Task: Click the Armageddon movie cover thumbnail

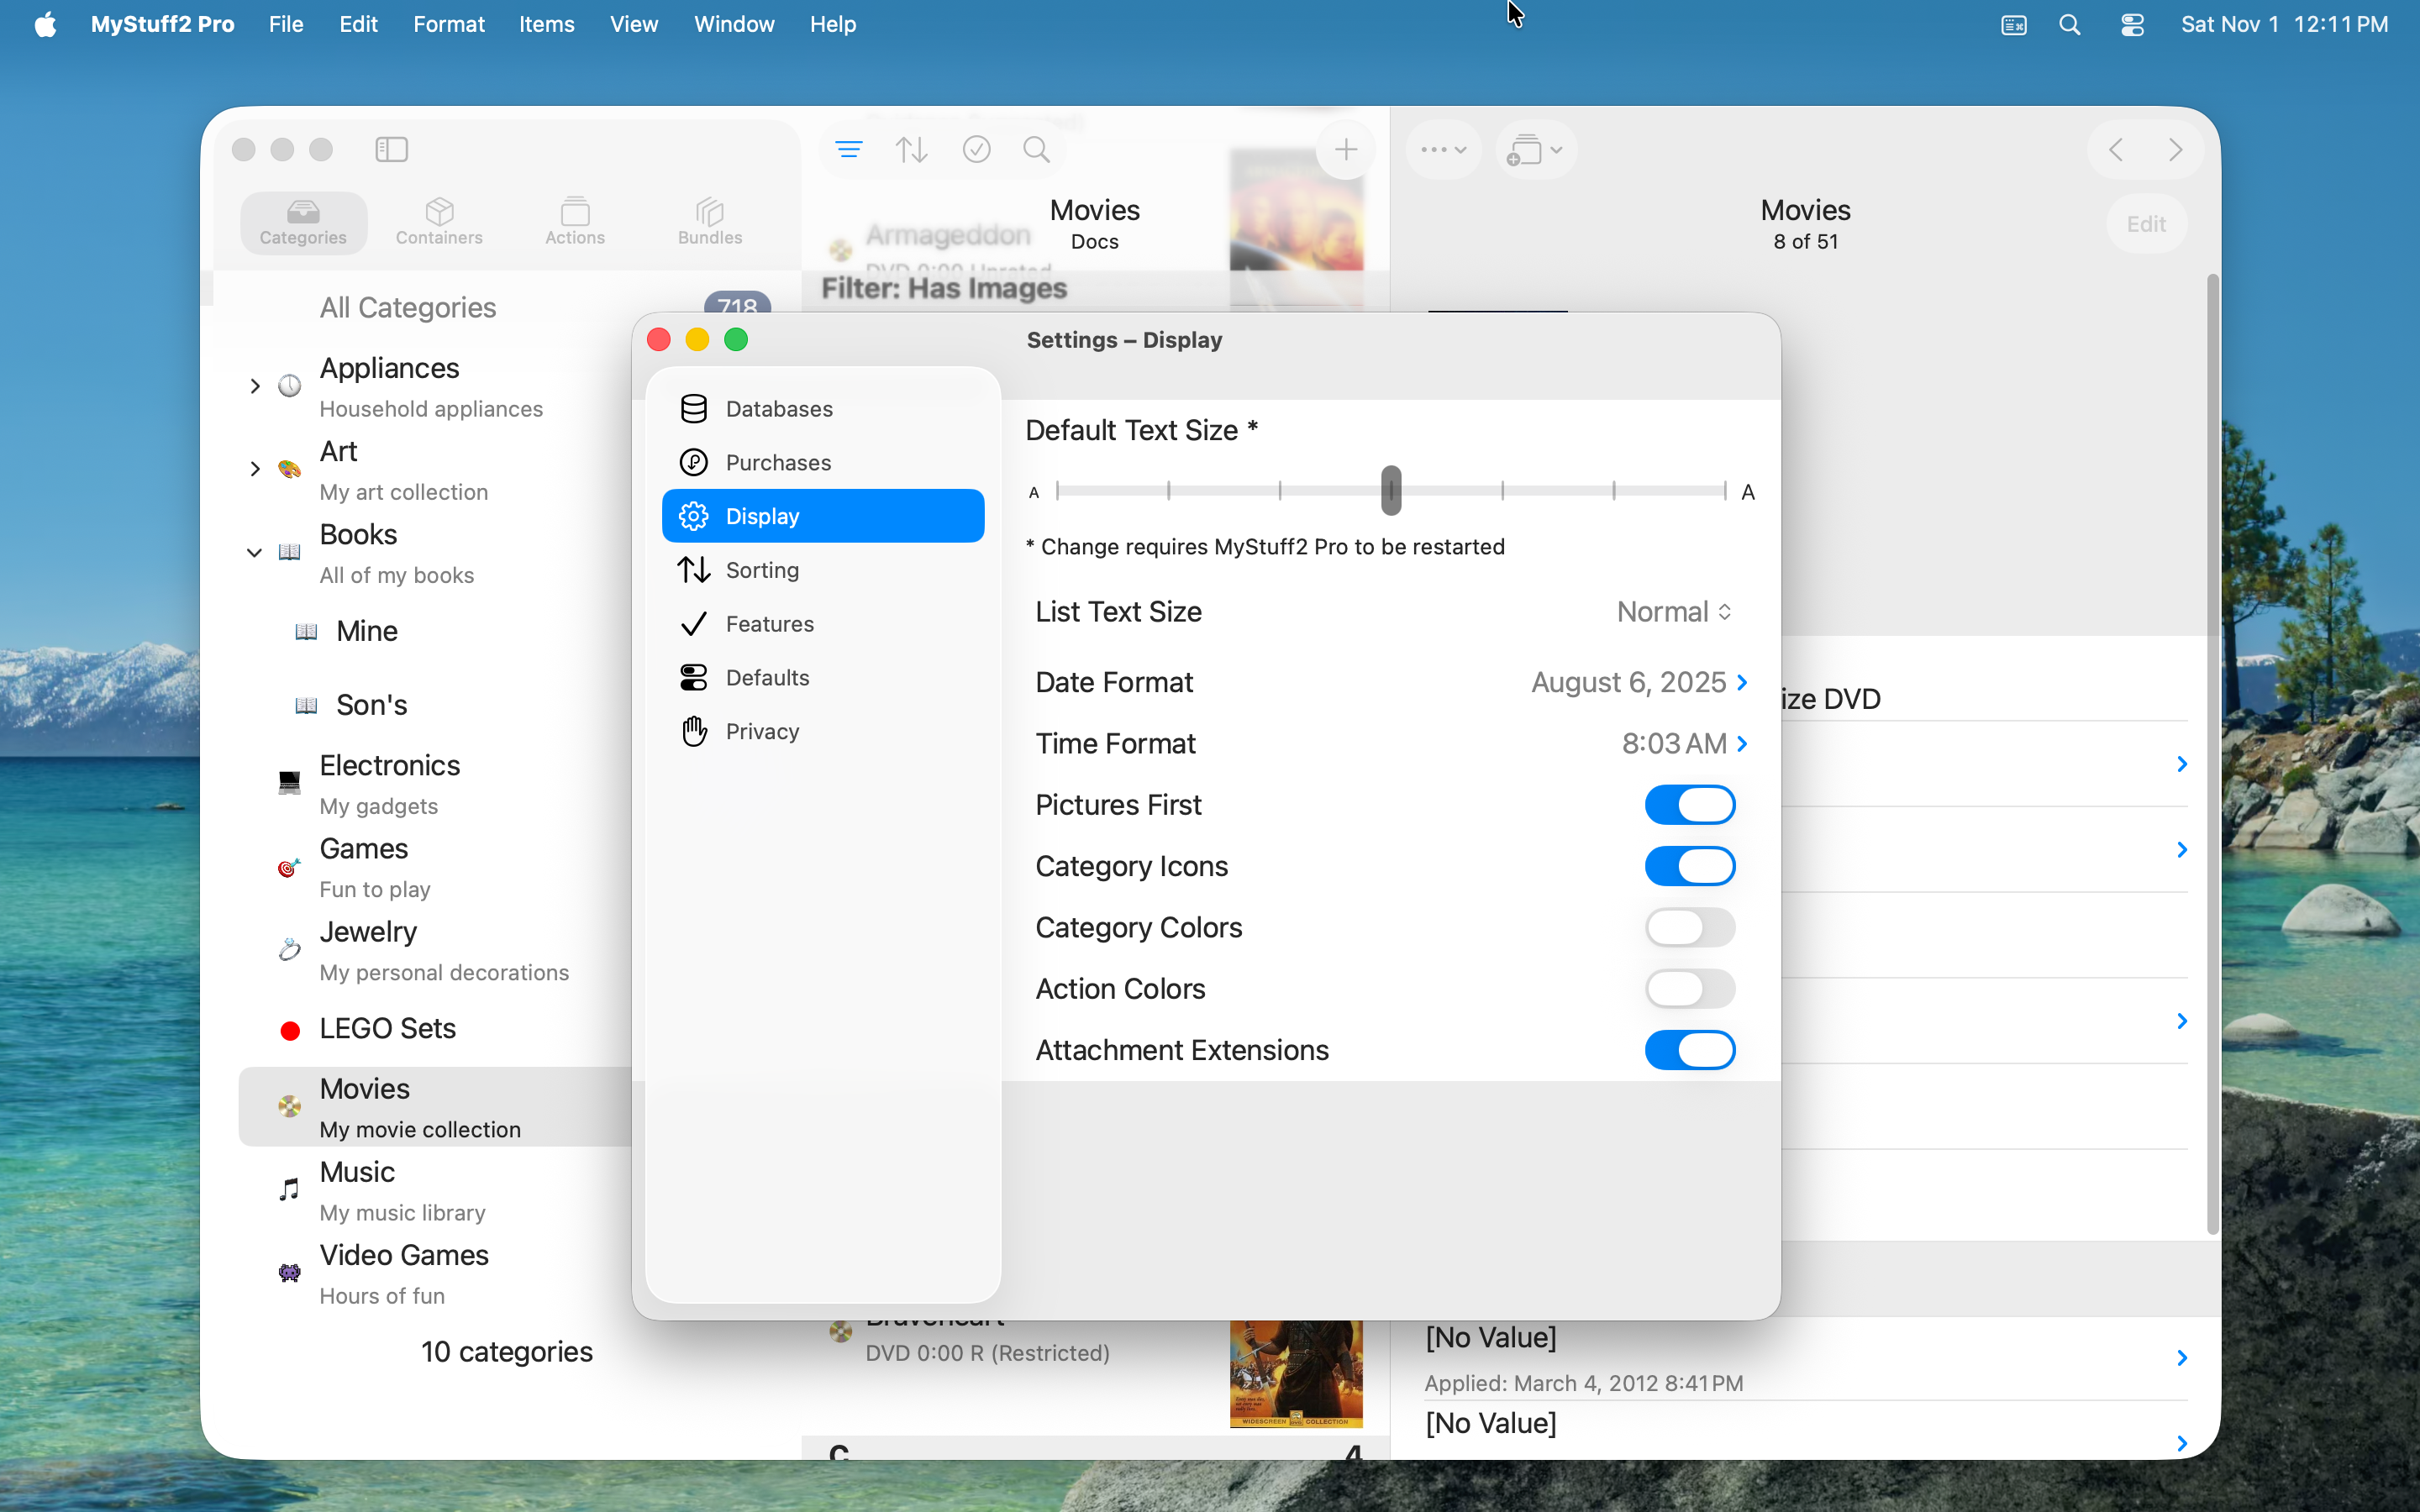Action: click(1296, 228)
